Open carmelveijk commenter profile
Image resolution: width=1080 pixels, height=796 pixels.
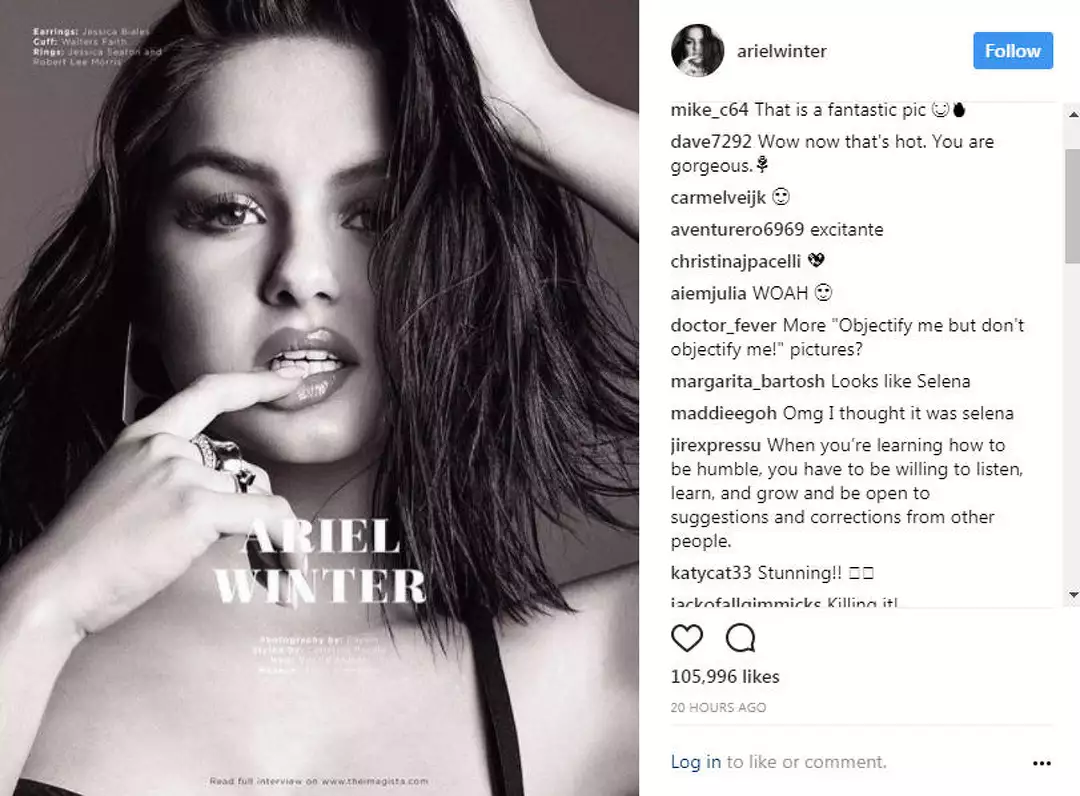click(718, 198)
